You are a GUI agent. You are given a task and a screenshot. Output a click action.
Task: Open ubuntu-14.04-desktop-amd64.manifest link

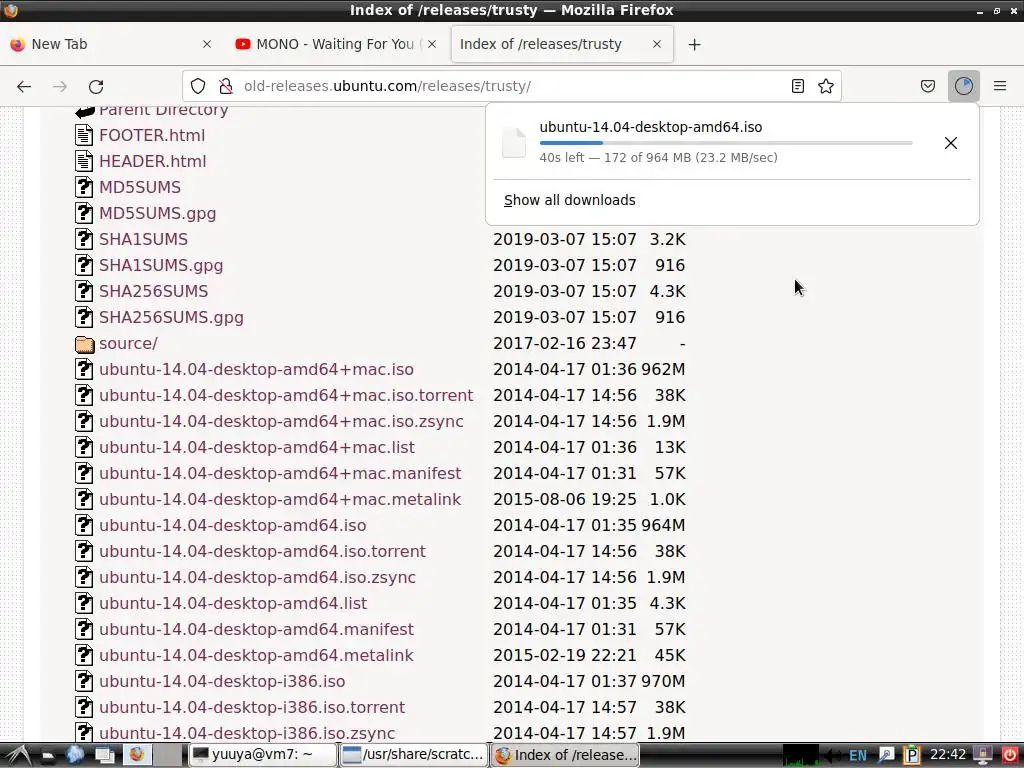coord(256,630)
